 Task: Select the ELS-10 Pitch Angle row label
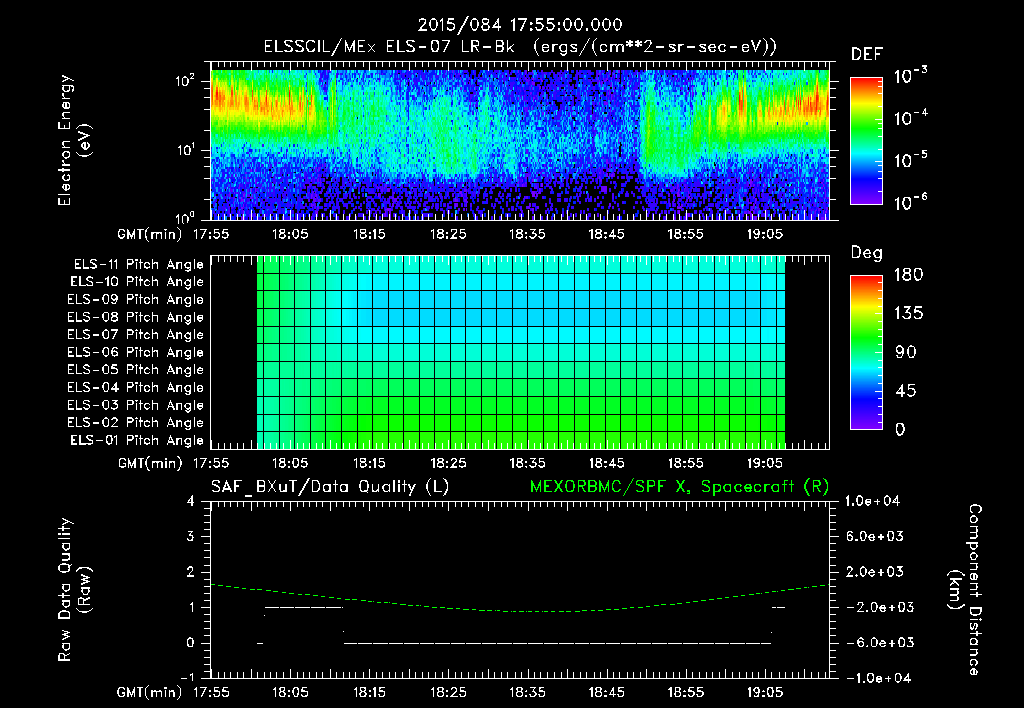point(136,282)
